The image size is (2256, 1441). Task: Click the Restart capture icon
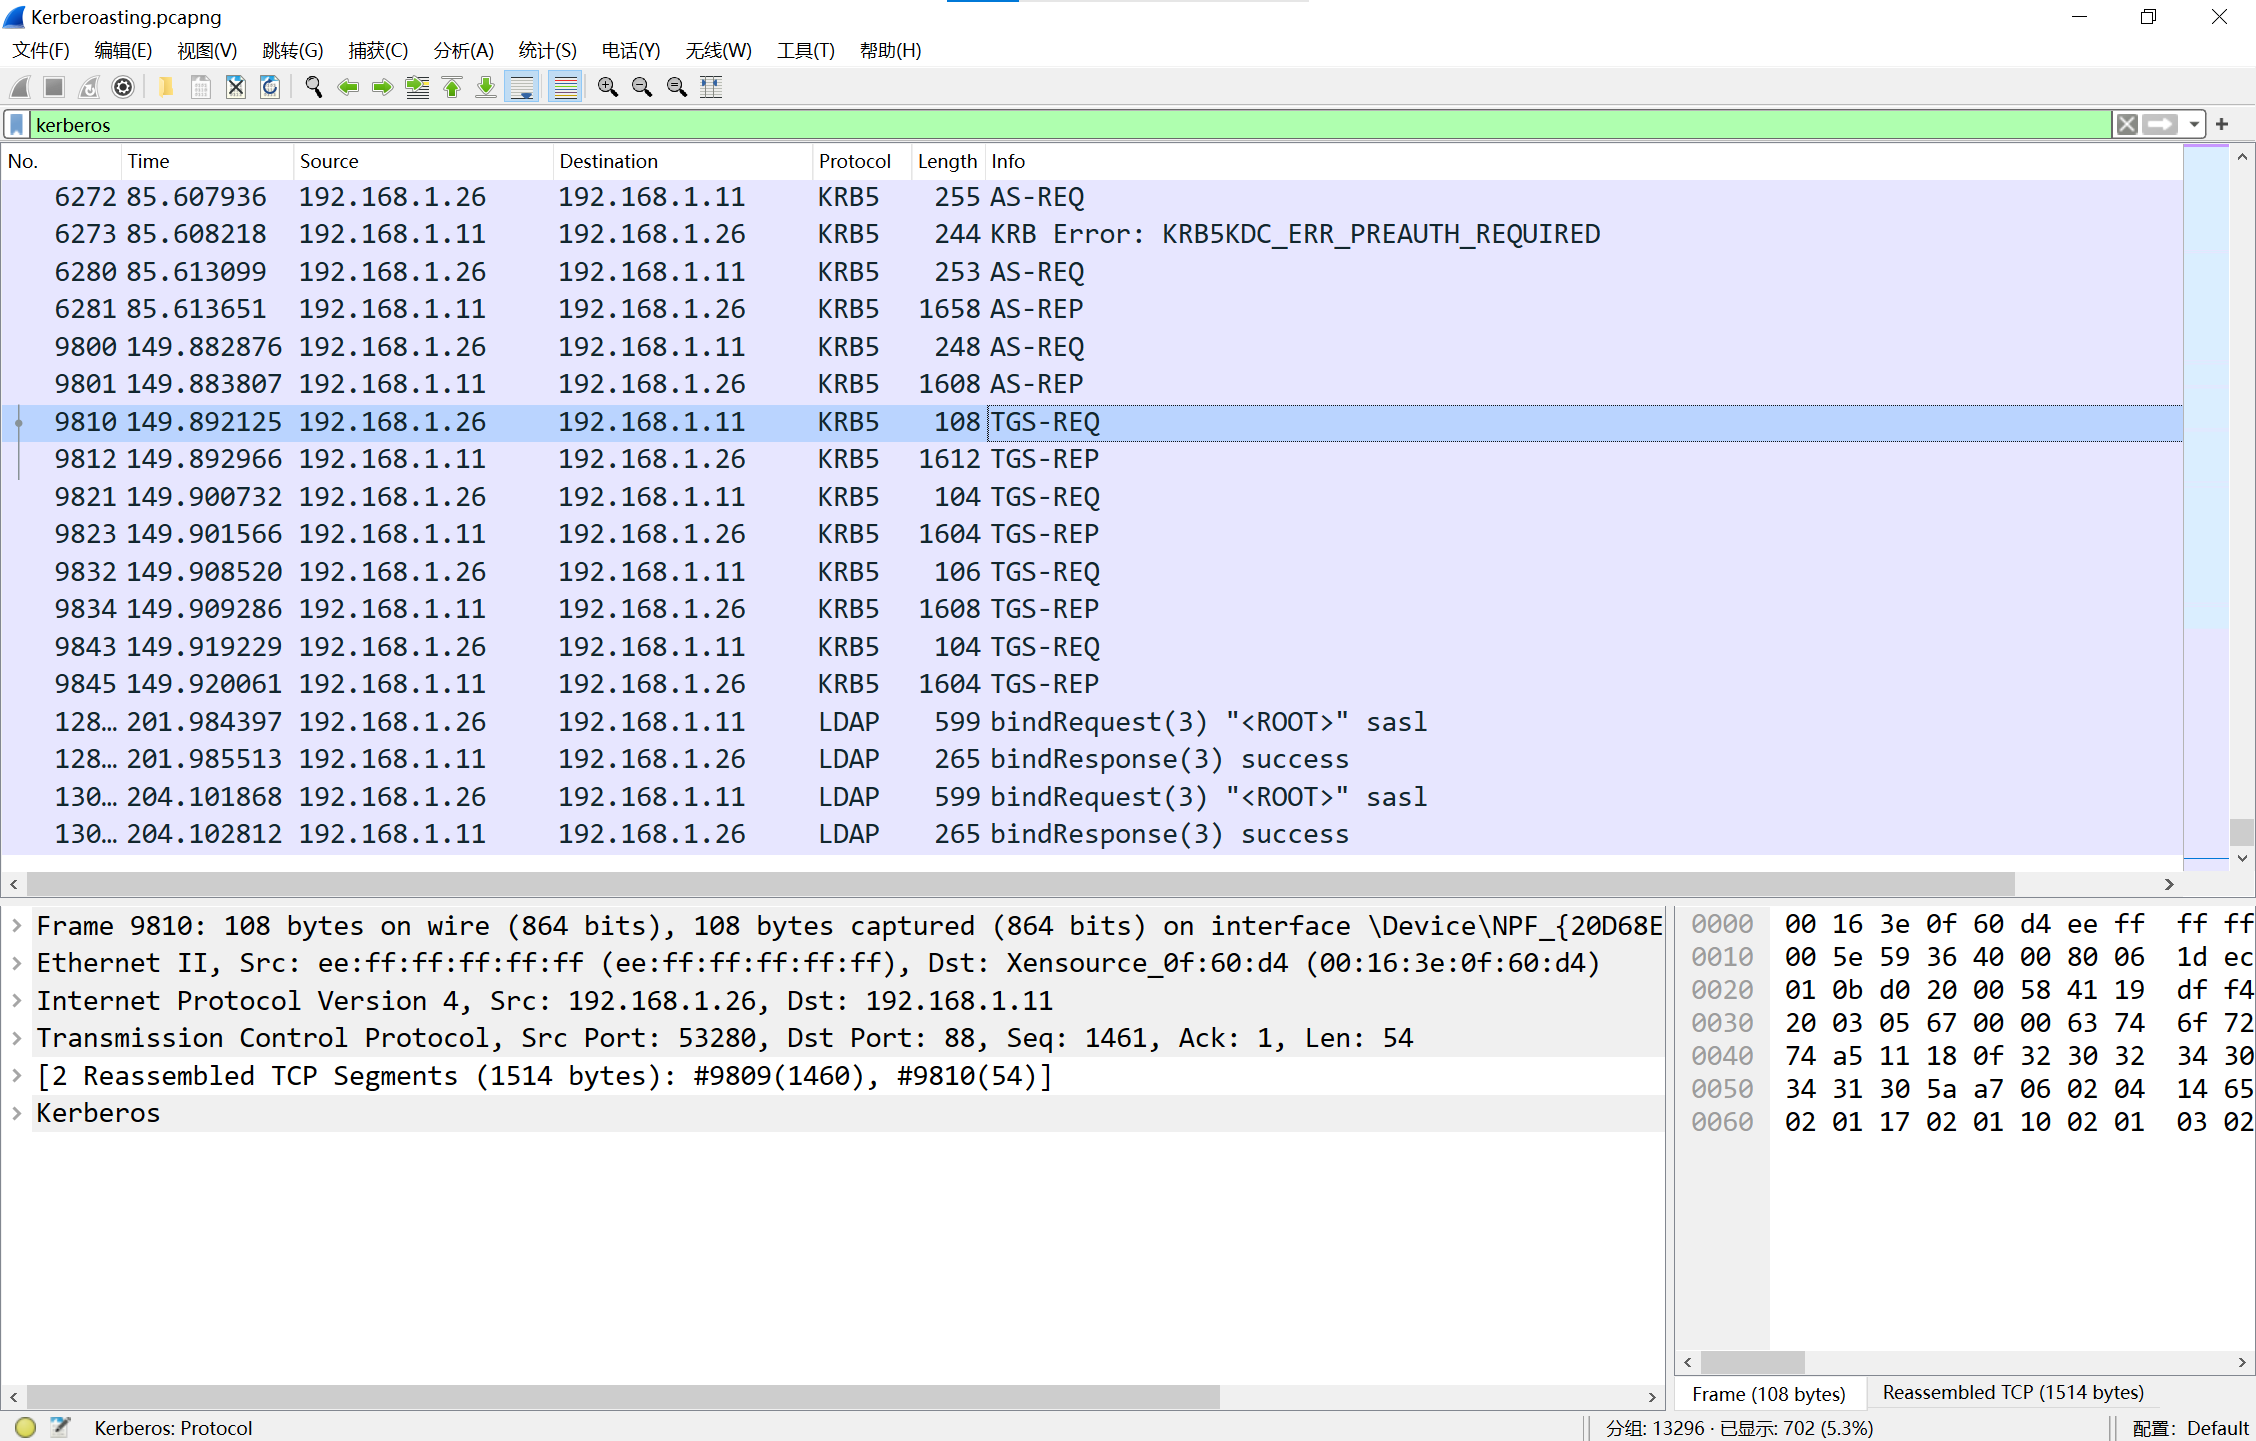[x=89, y=87]
